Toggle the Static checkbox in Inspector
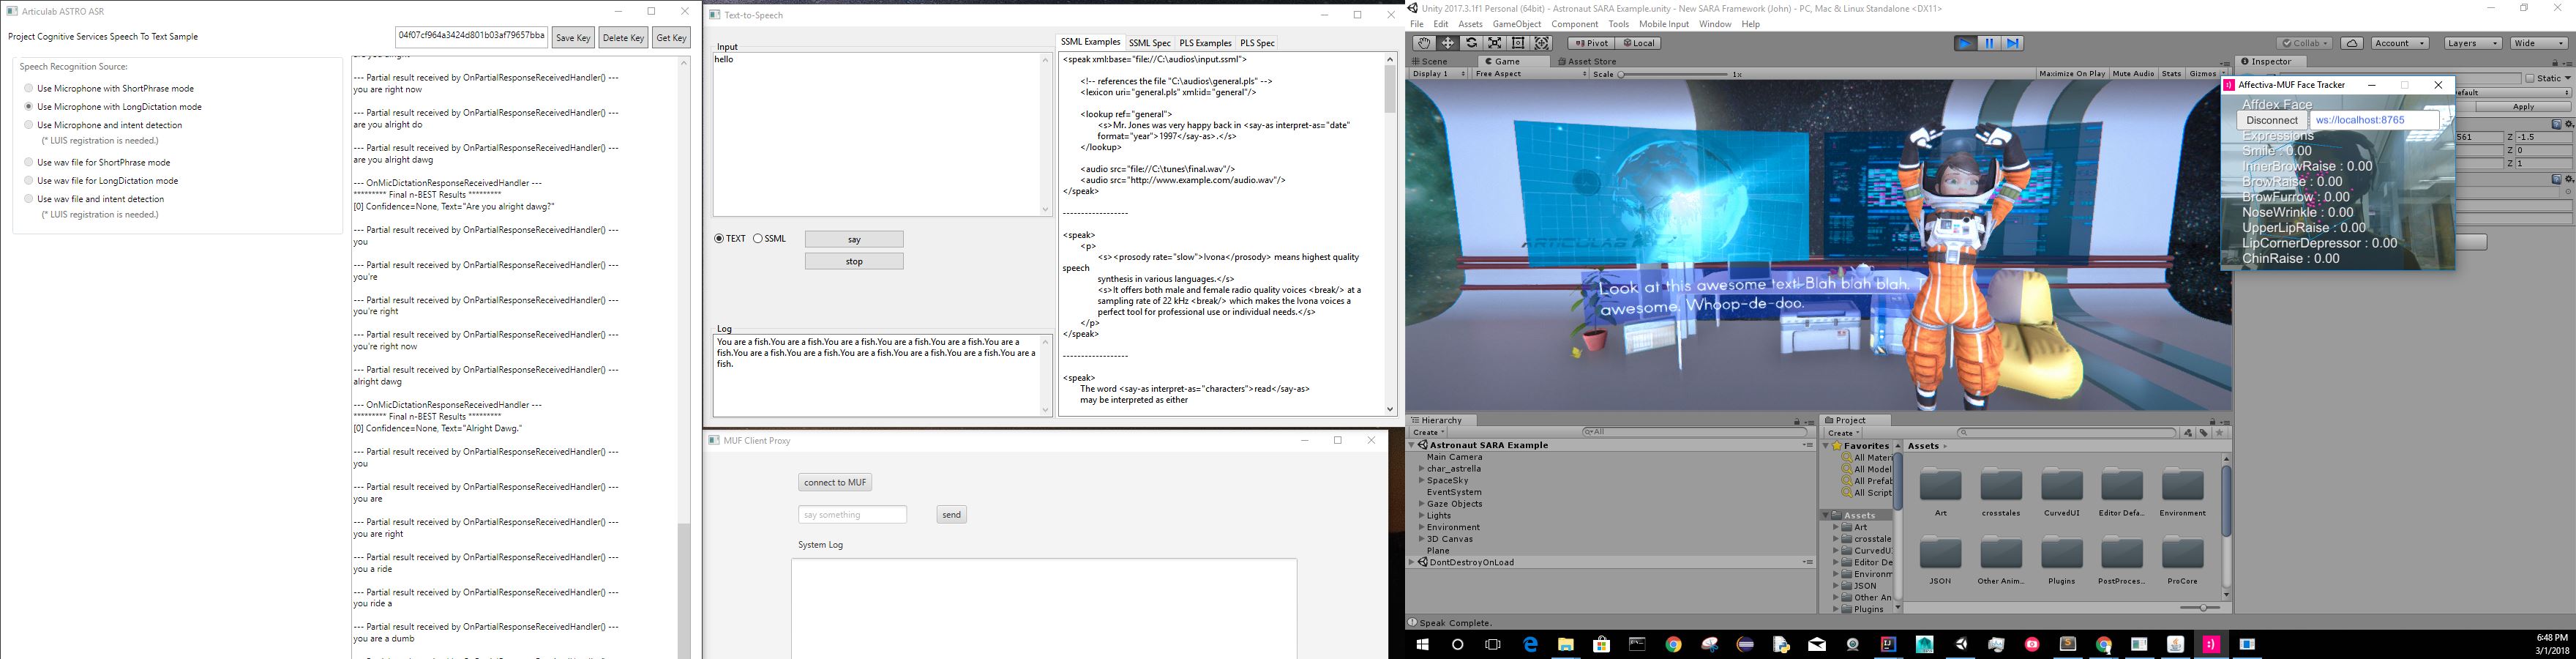The height and width of the screenshot is (659, 2576). point(2530,78)
